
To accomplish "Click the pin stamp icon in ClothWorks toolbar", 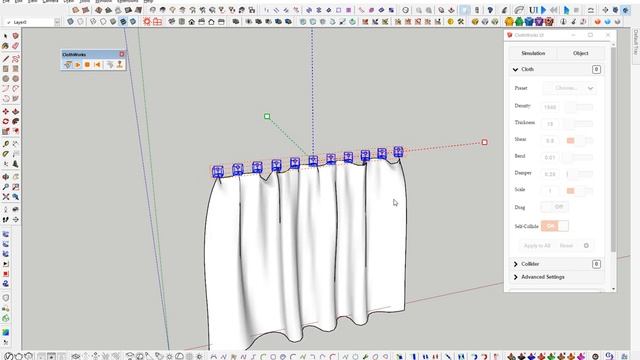I will tap(120, 65).
